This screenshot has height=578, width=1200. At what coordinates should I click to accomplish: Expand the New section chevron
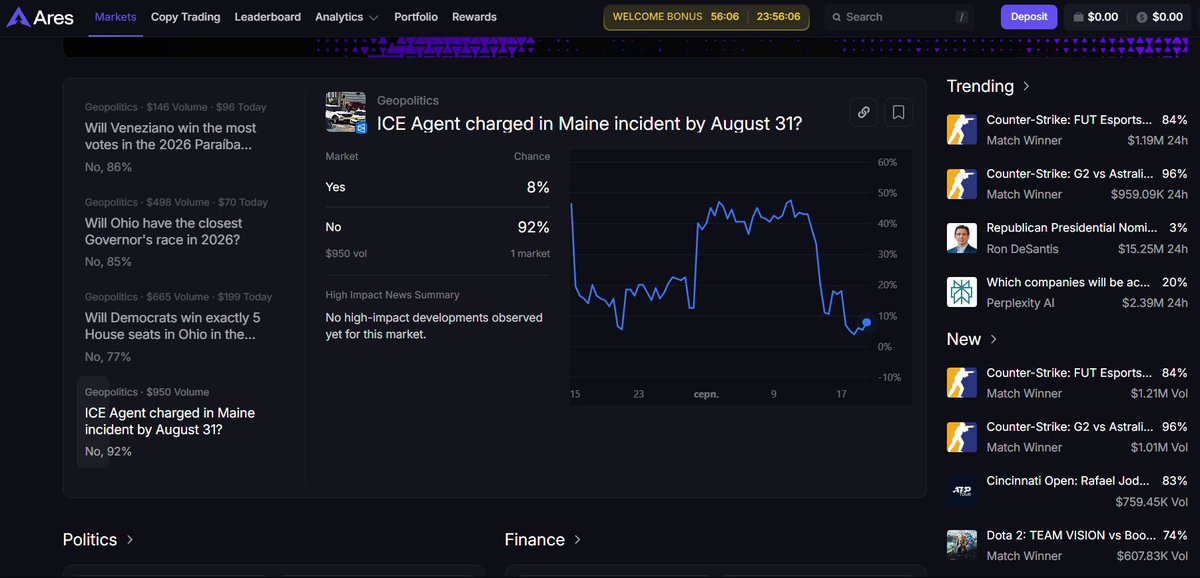[993, 340]
